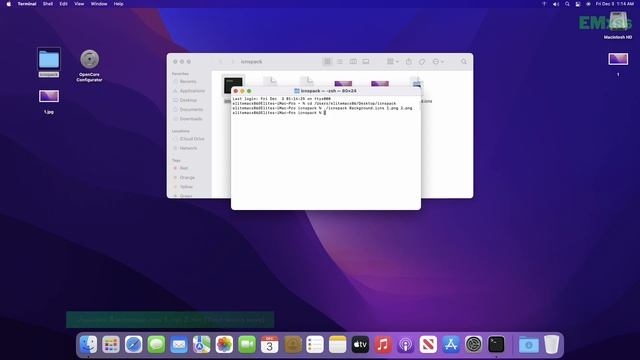Viewport: 640px width, 360px height.
Task: Switch Finder window to list view
Action: (x=340, y=61)
